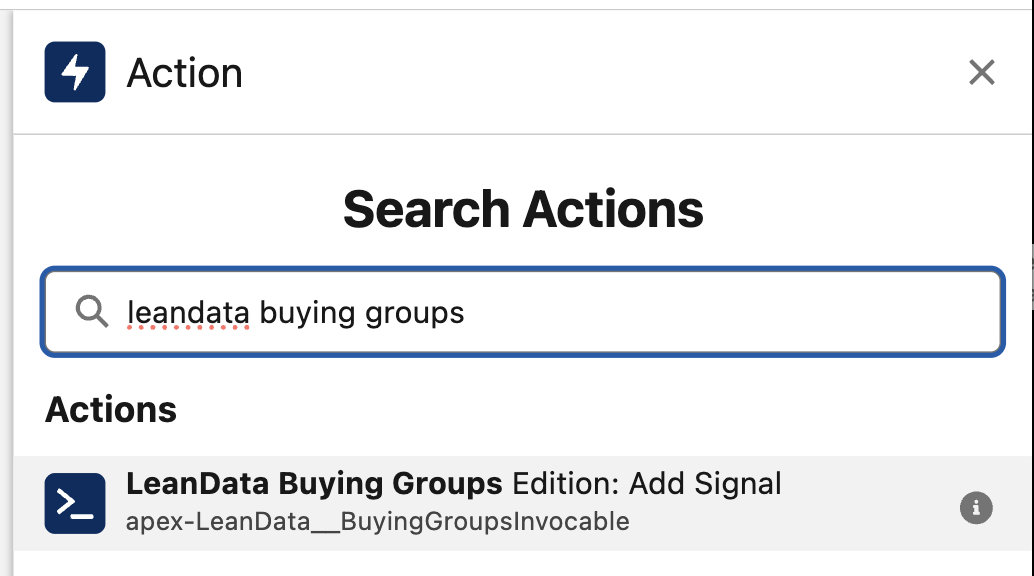Click the lightning bolt Action icon
Screen dimensions: 1034x576
(75, 72)
